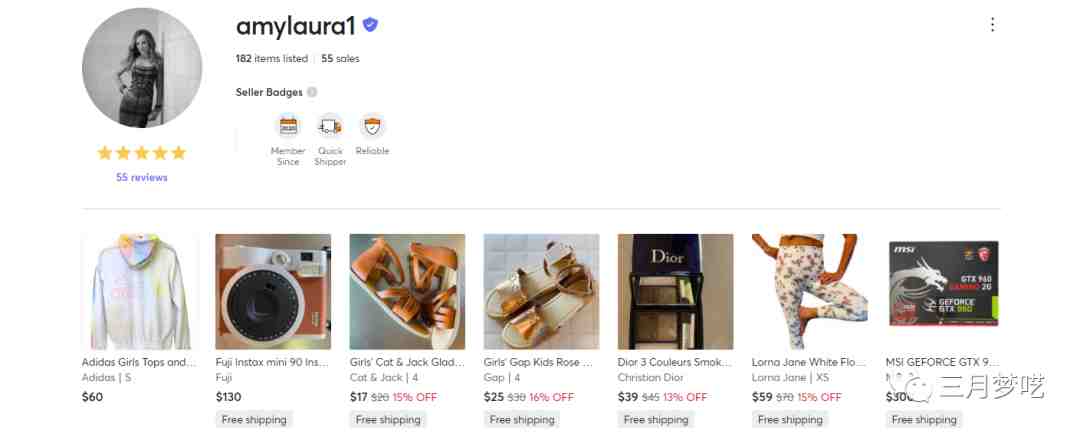Image resolution: width=1080 pixels, height=434 pixels.
Task: Open the amylaura1 profile picture
Action: 142,68
